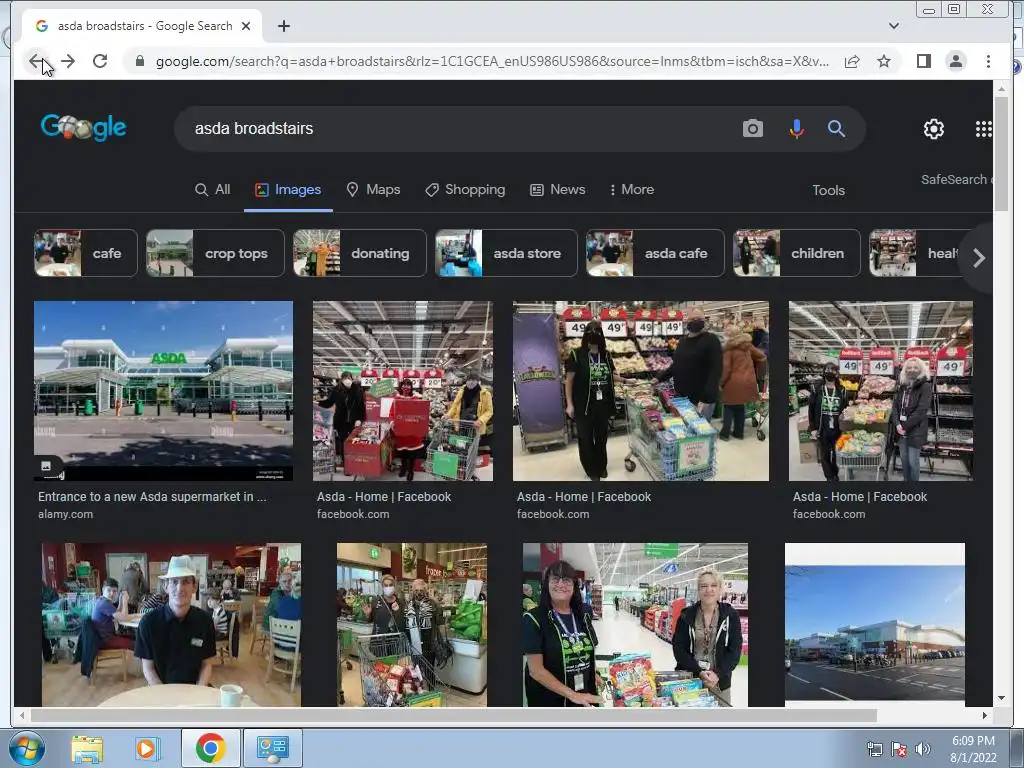Search by image using camera icon

click(x=752, y=129)
